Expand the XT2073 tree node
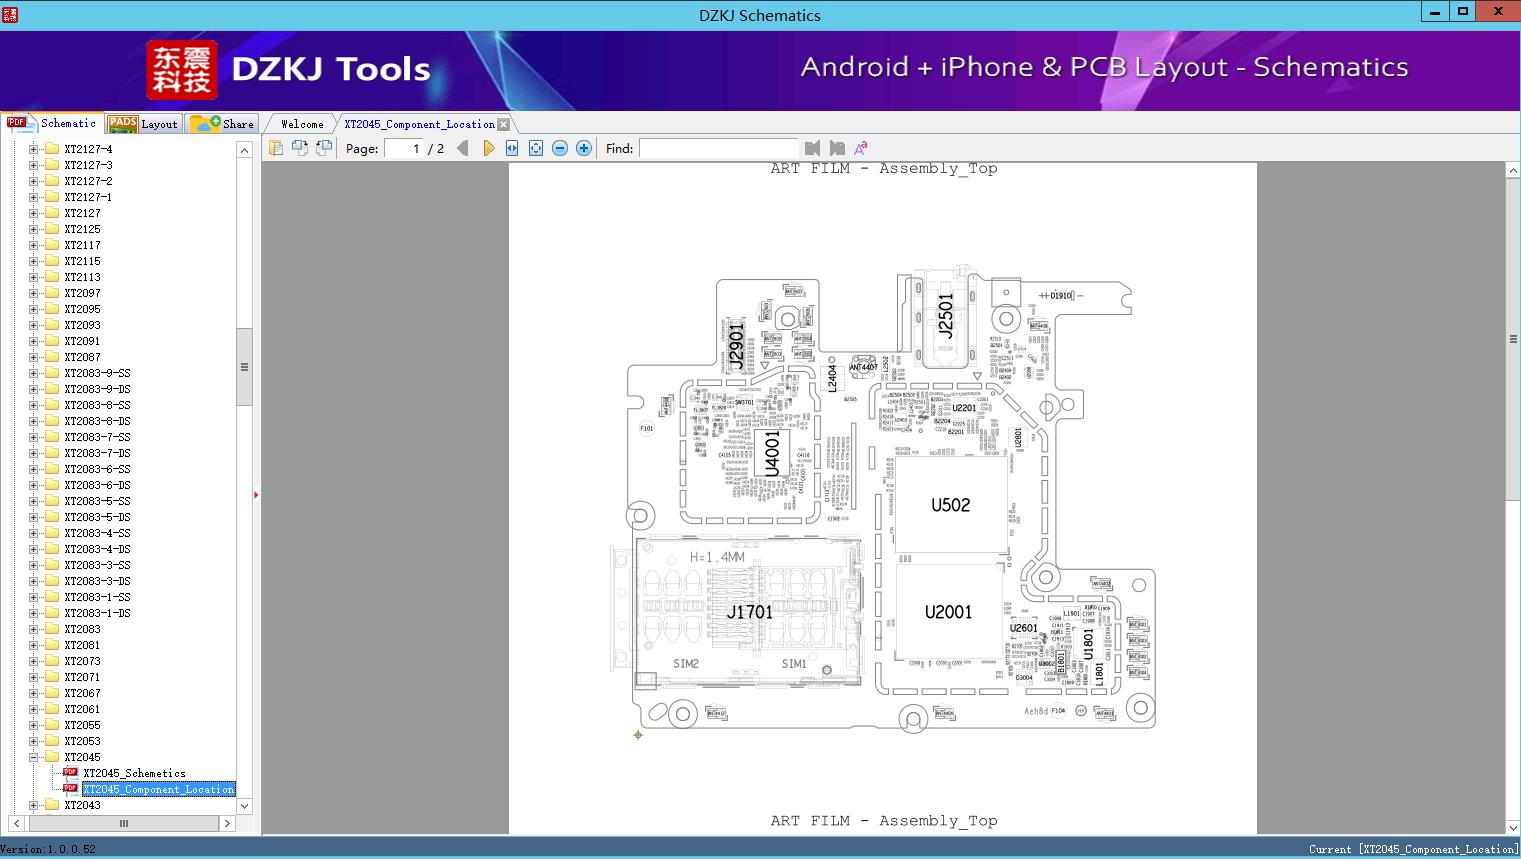Image resolution: width=1521 pixels, height=859 pixels. (x=33, y=661)
